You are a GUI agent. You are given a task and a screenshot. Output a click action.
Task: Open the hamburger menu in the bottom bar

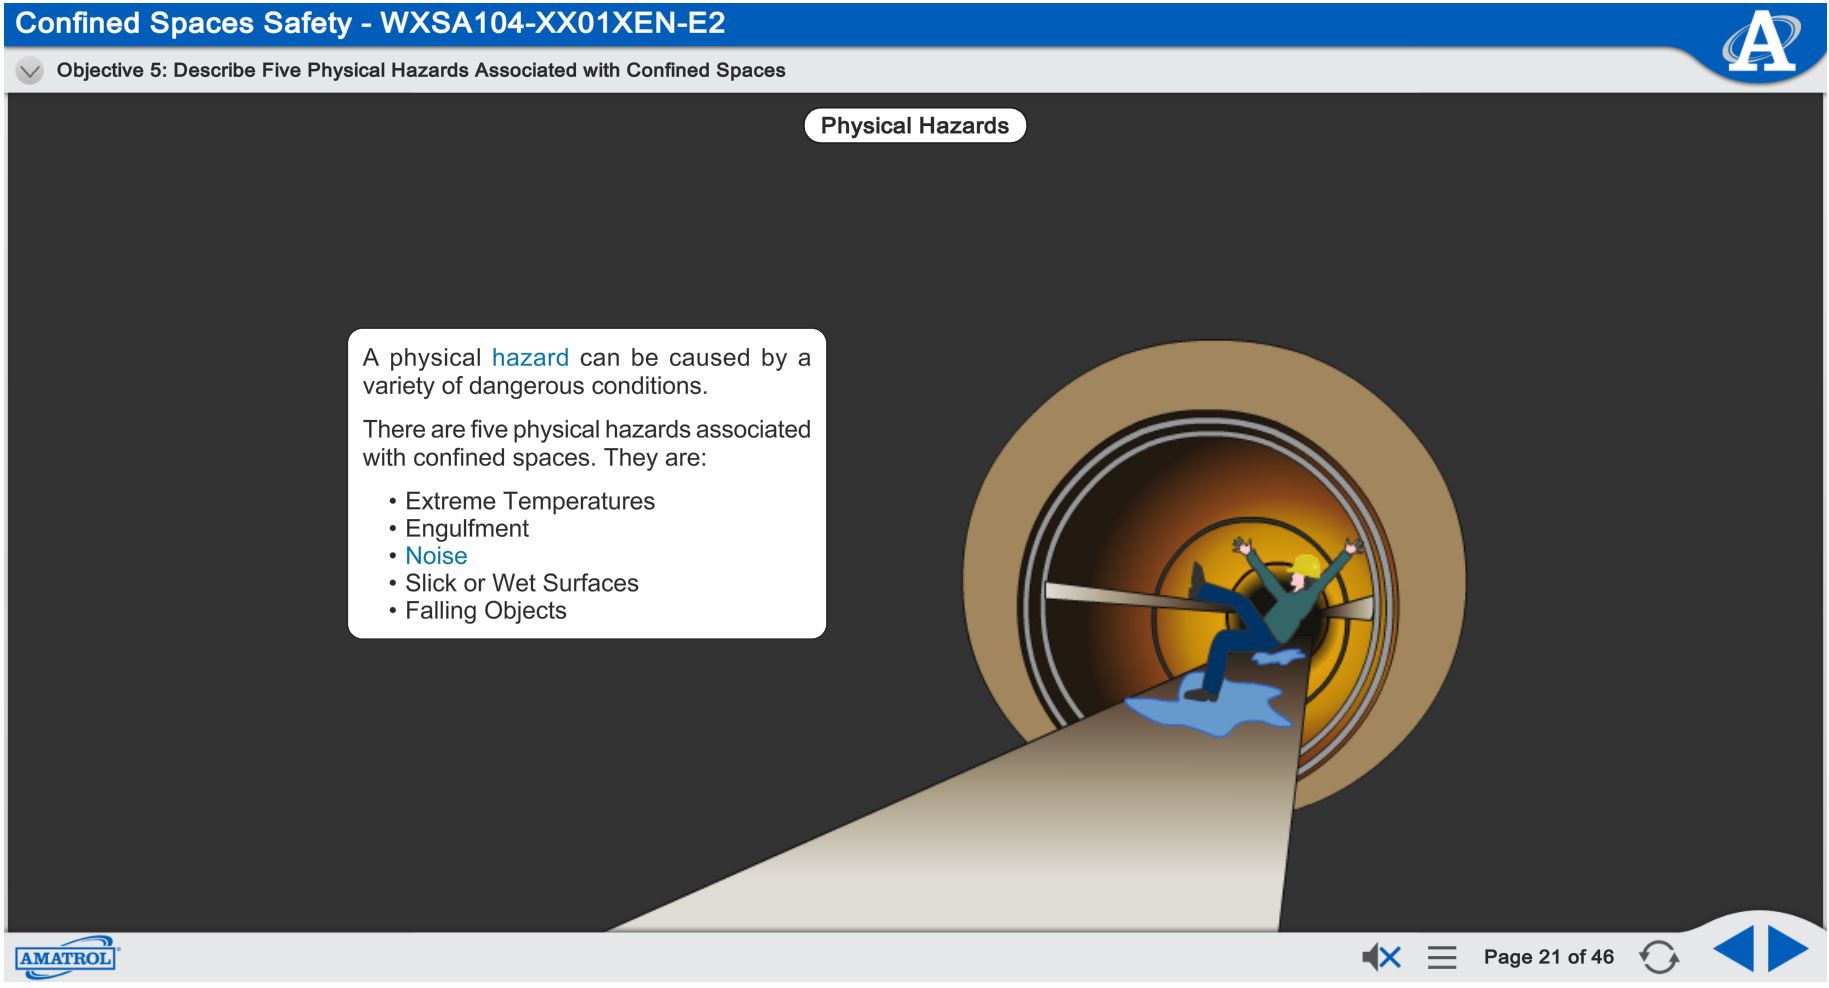pos(1441,957)
